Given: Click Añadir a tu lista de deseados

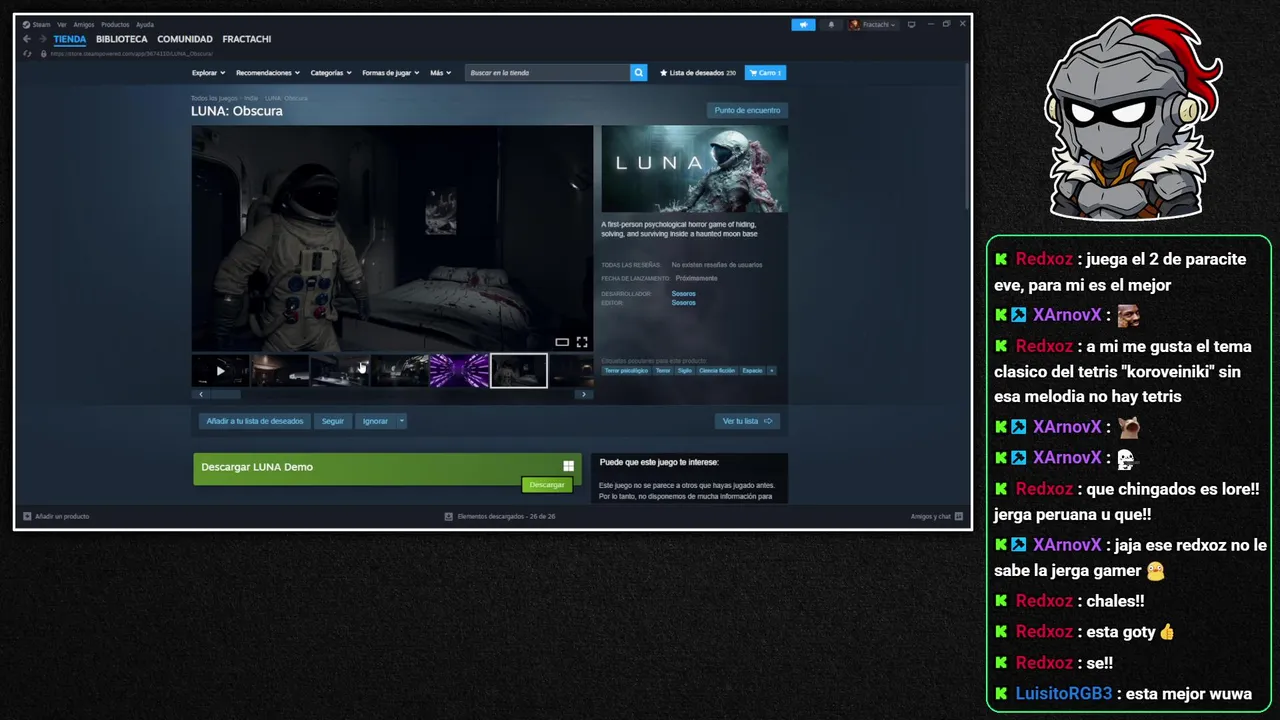Looking at the screenshot, I should tap(255, 421).
